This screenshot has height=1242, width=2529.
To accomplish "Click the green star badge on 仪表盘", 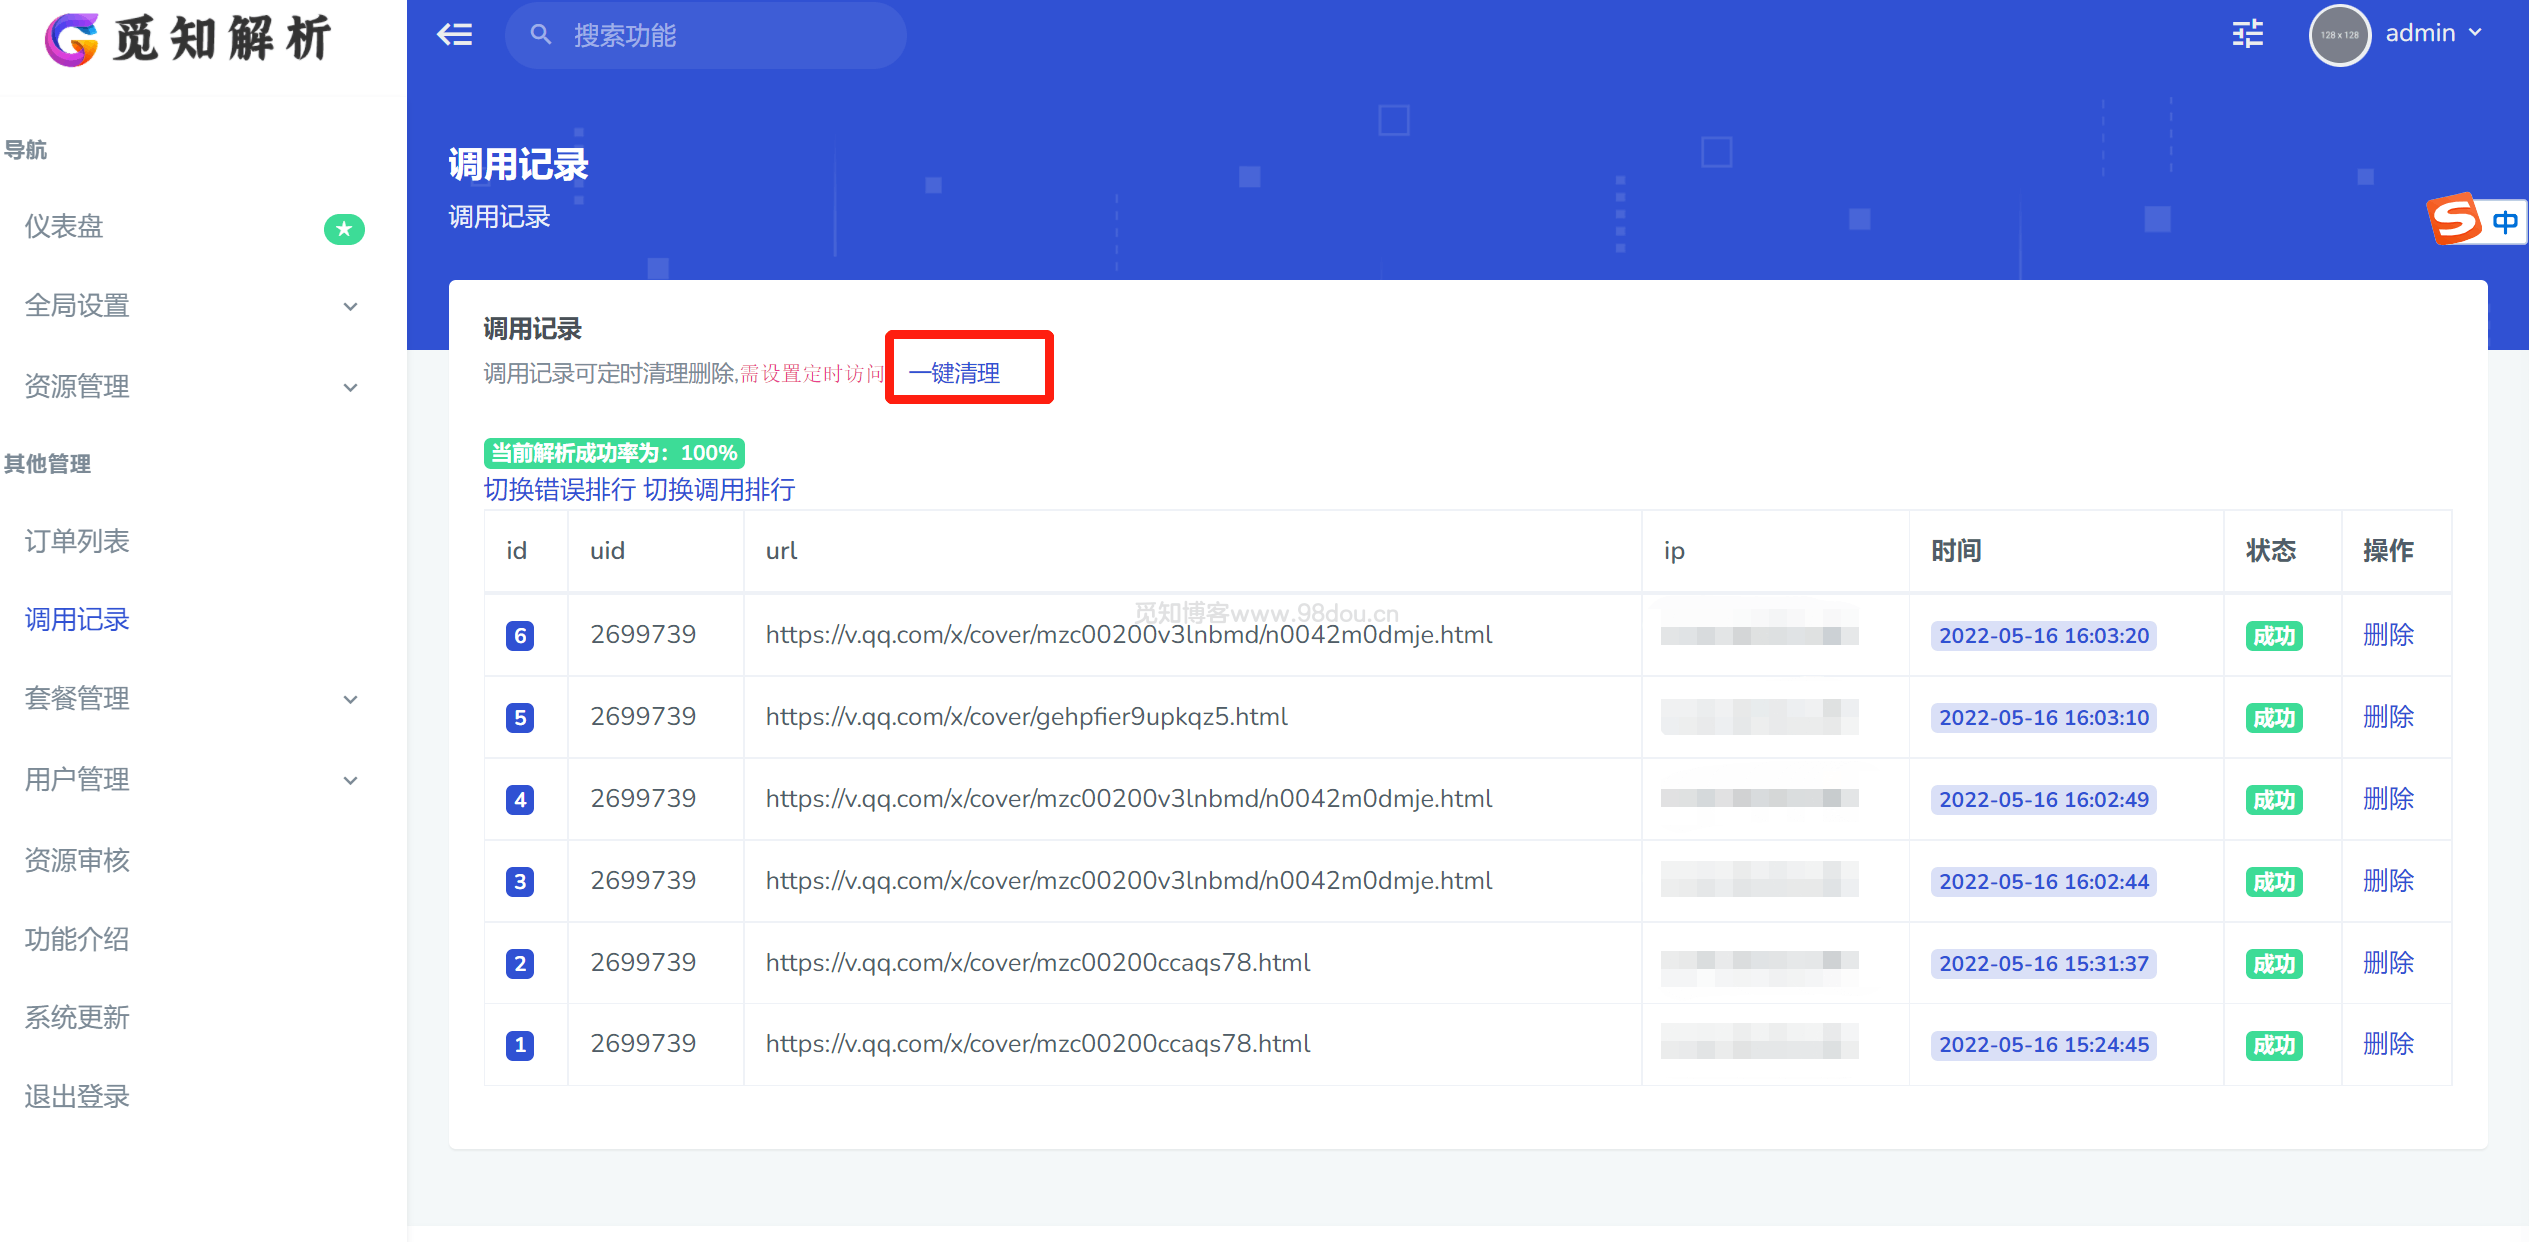I will (x=344, y=229).
